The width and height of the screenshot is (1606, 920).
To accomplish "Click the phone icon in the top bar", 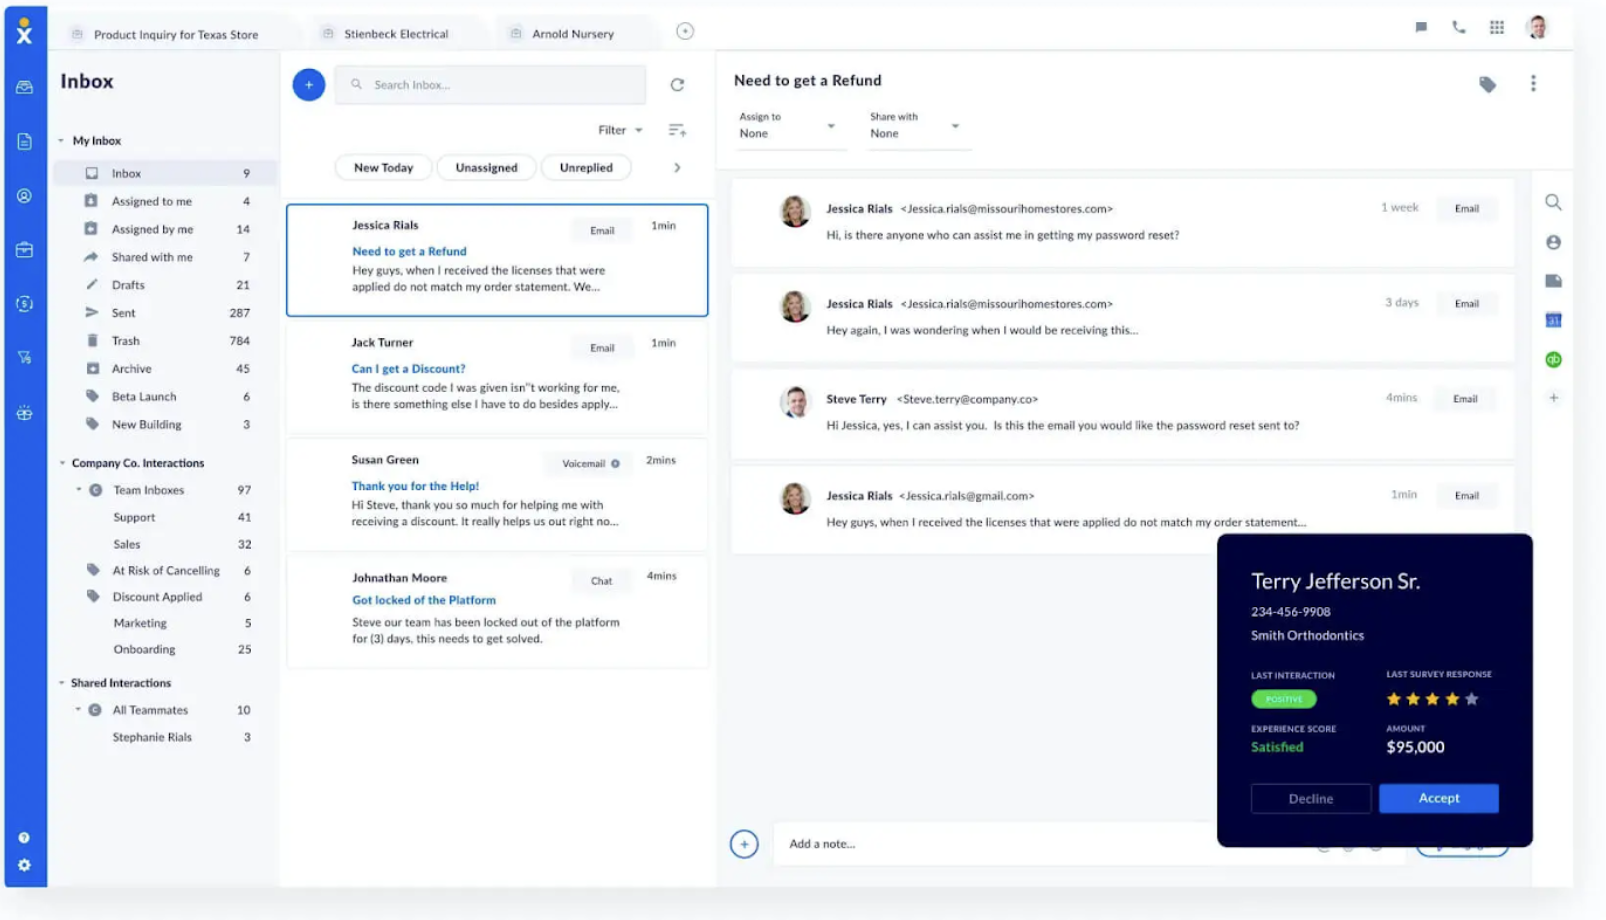I will tap(1458, 27).
